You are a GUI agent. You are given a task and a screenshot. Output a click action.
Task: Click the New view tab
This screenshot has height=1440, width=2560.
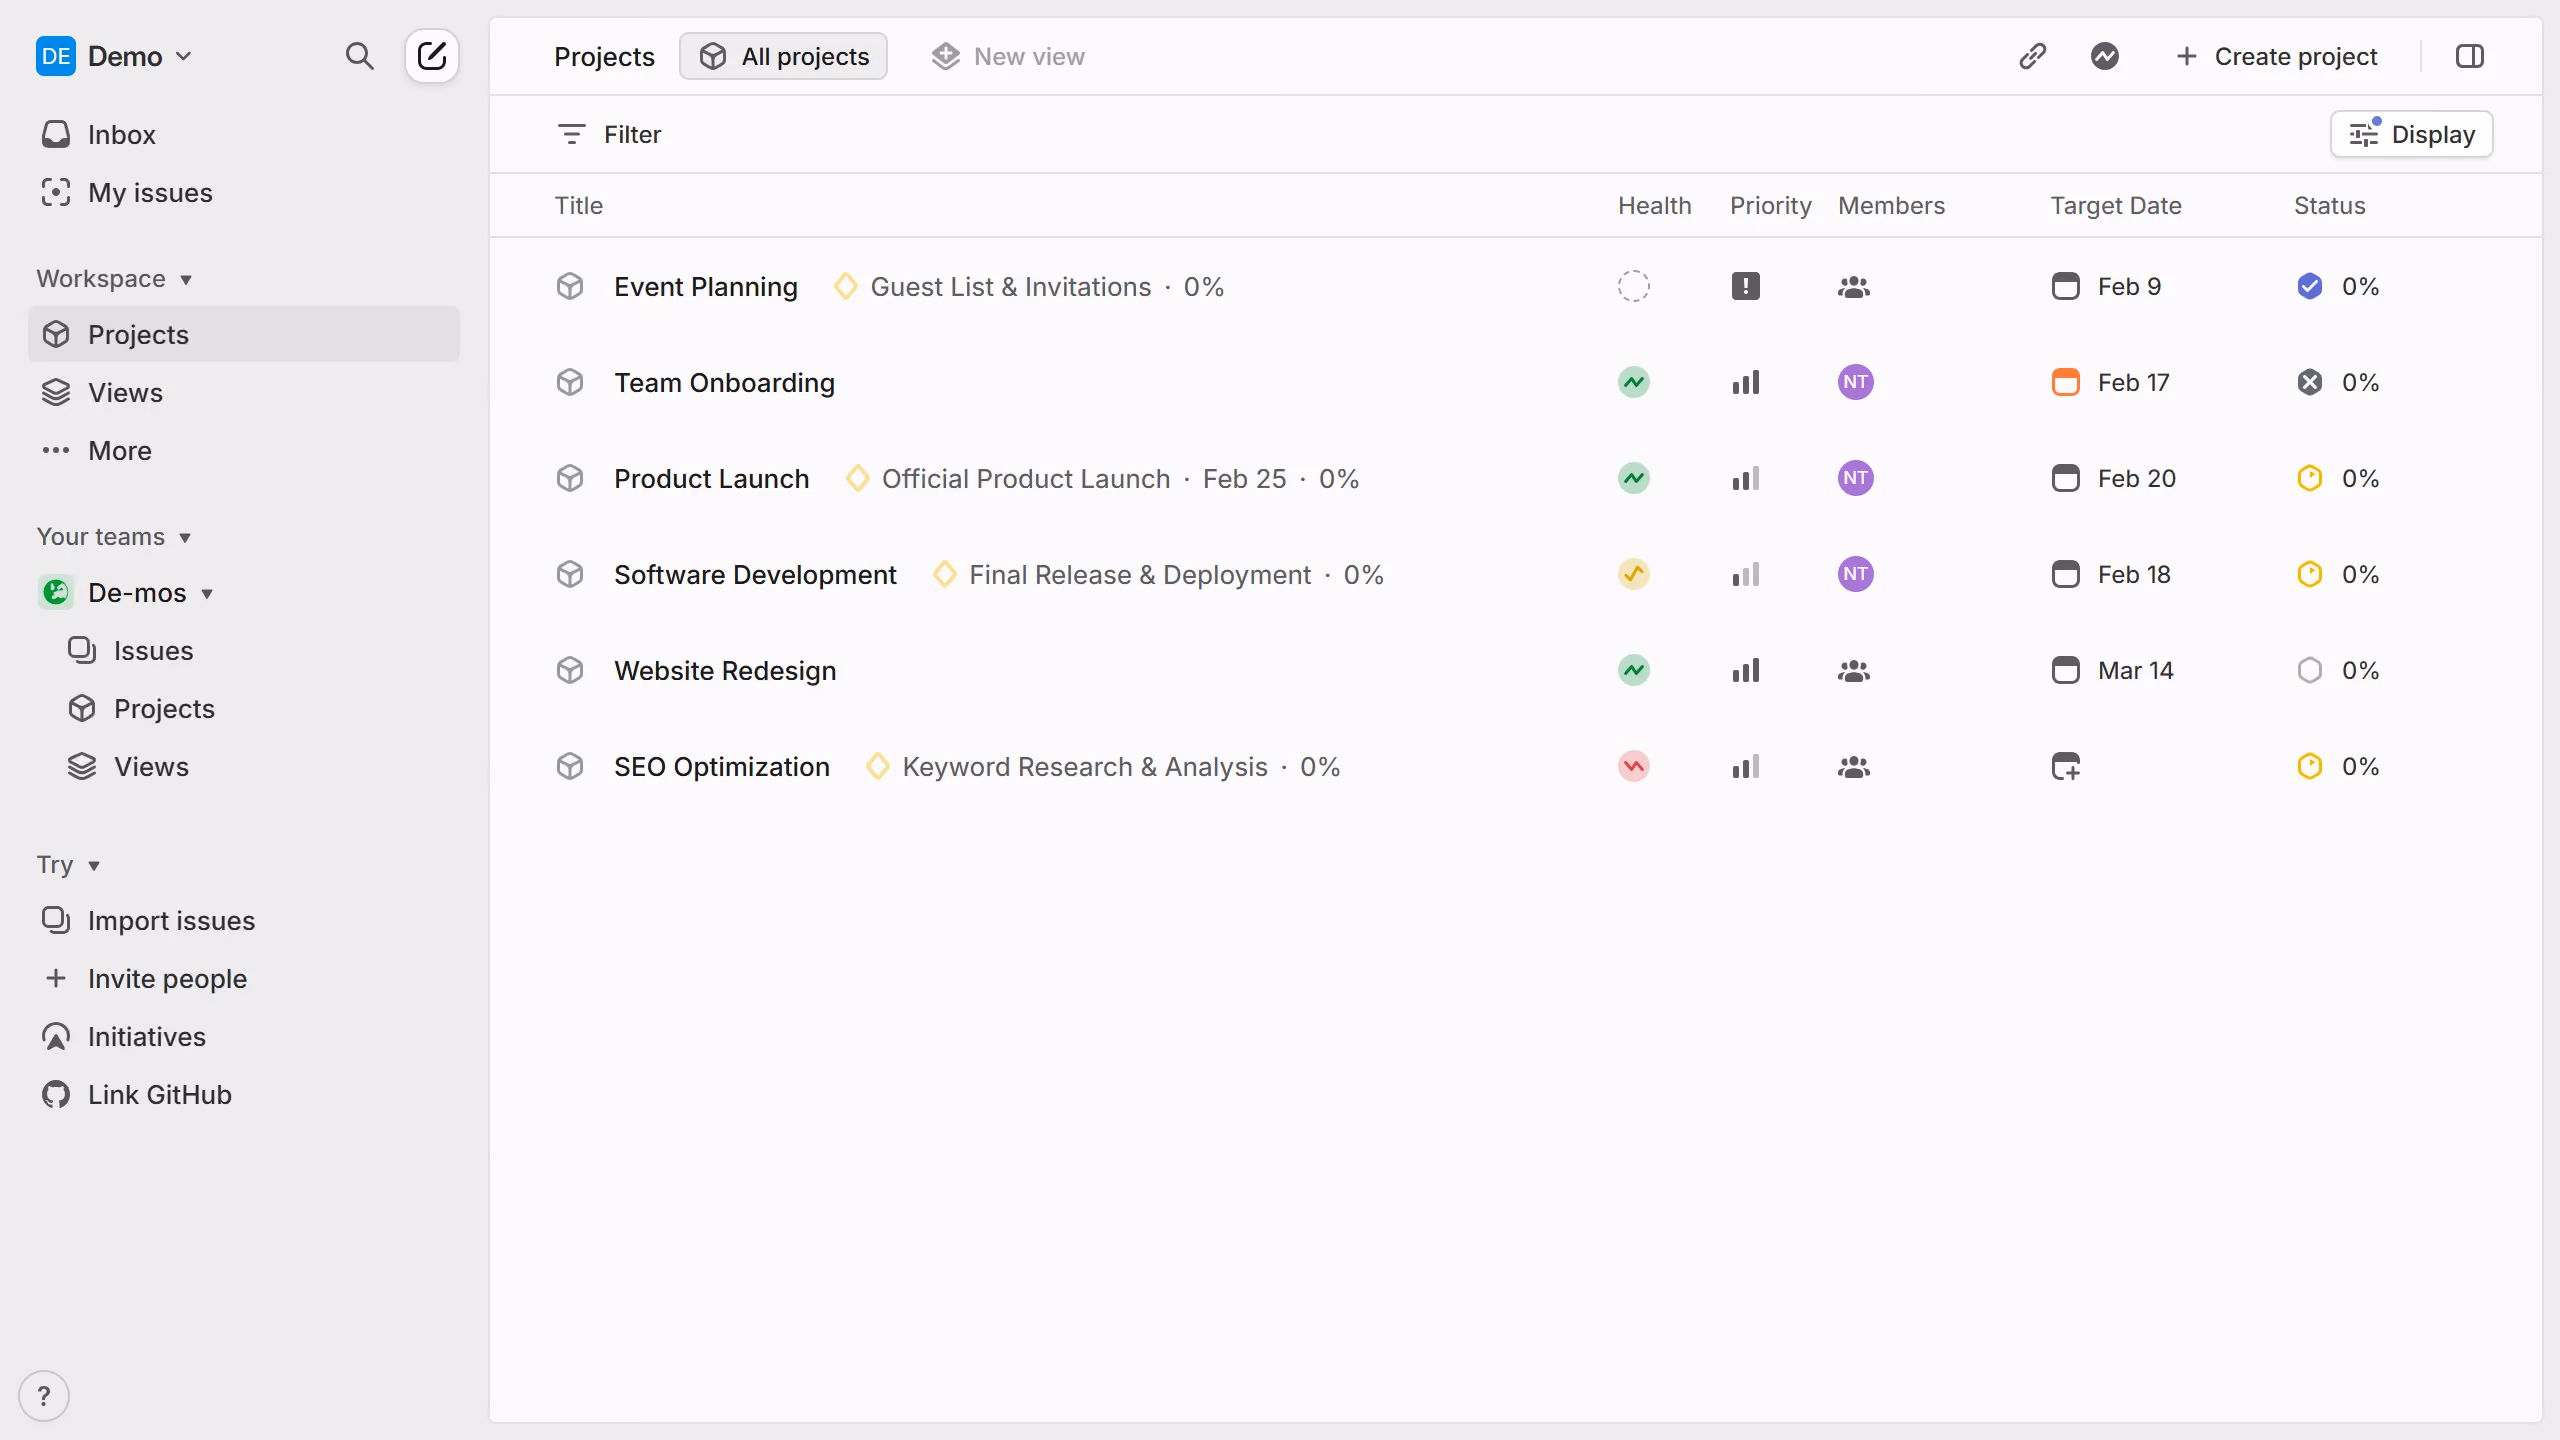click(1007, 56)
